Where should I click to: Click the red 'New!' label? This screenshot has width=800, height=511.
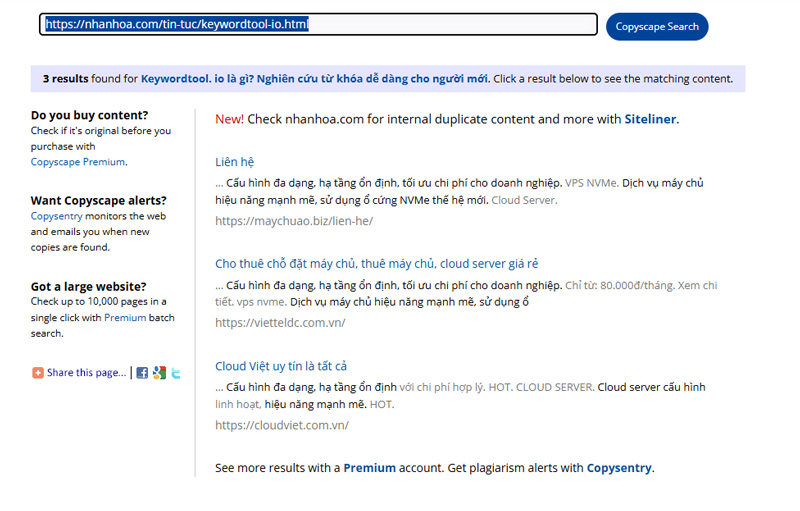pos(229,119)
